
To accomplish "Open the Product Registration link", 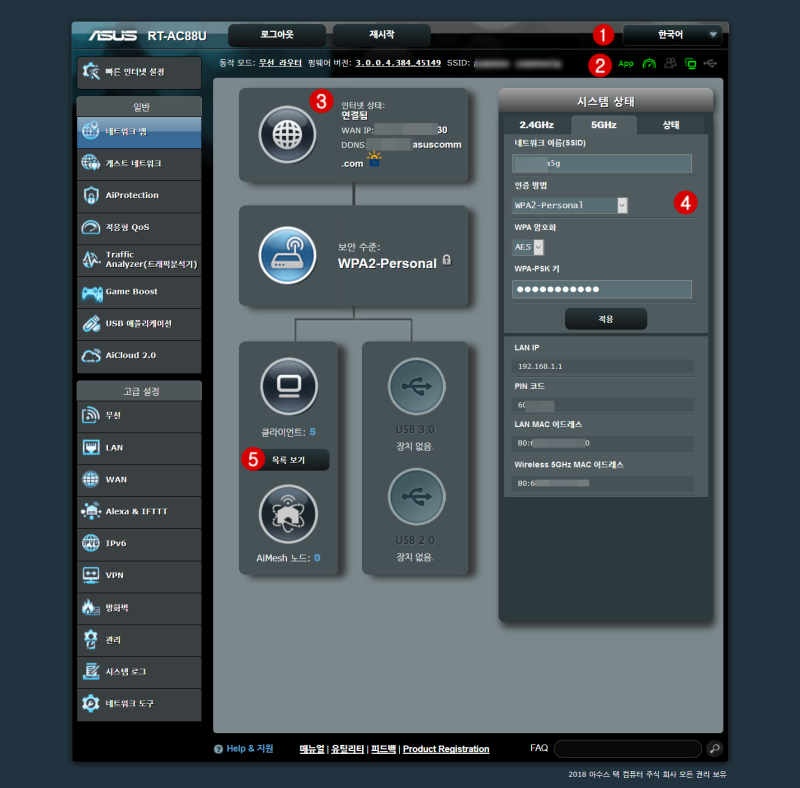I will click(x=446, y=749).
